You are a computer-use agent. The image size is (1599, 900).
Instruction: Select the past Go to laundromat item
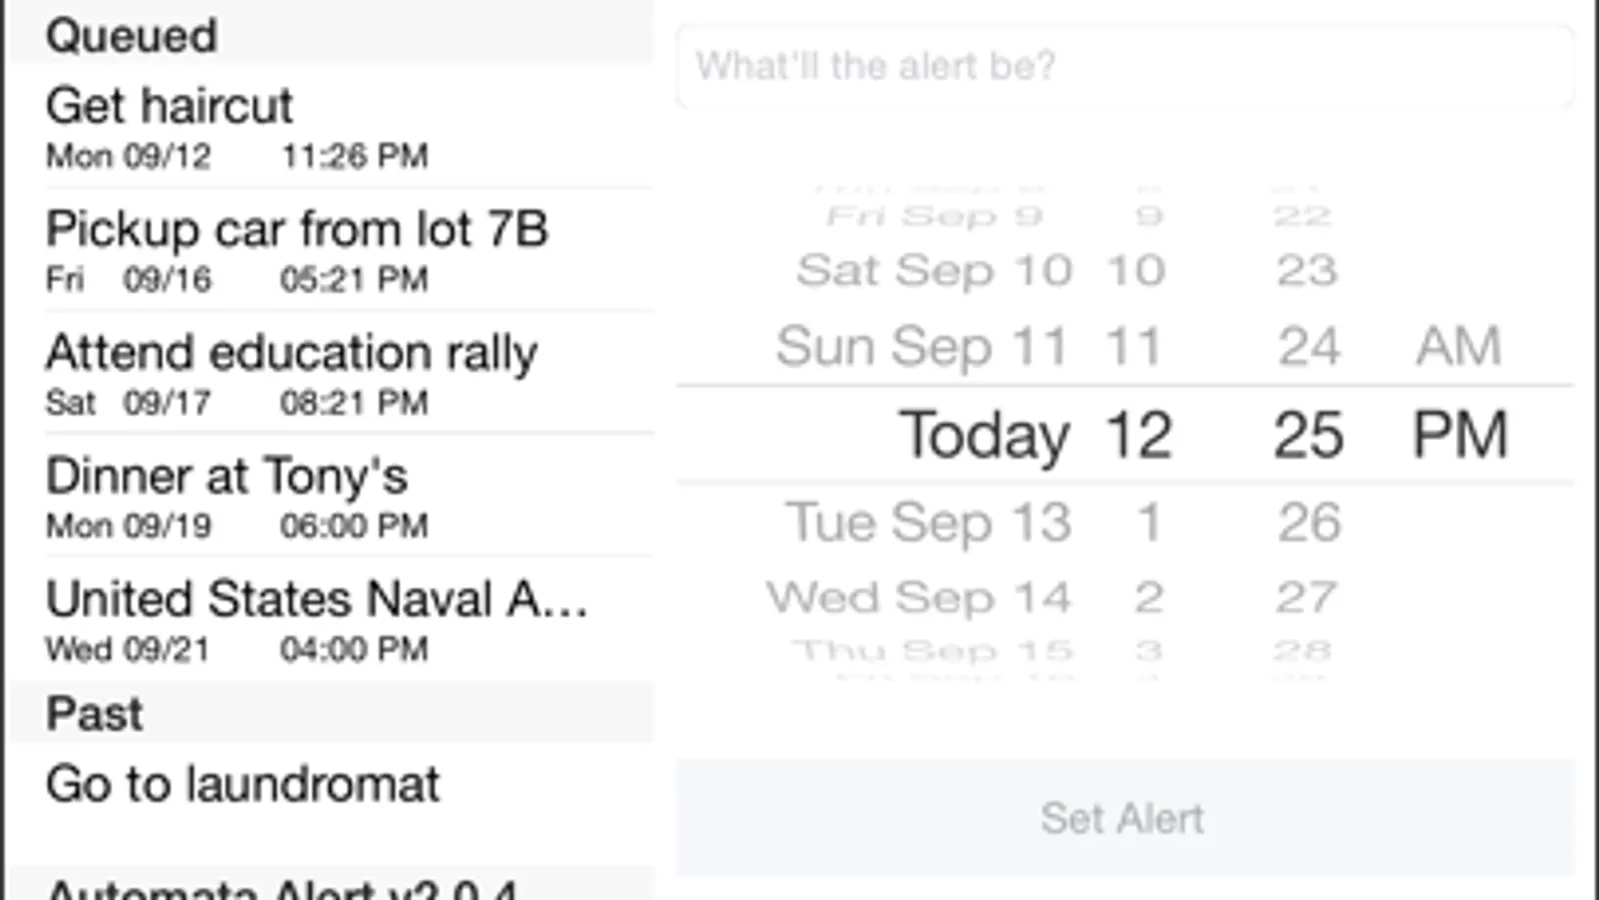click(330, 785)
